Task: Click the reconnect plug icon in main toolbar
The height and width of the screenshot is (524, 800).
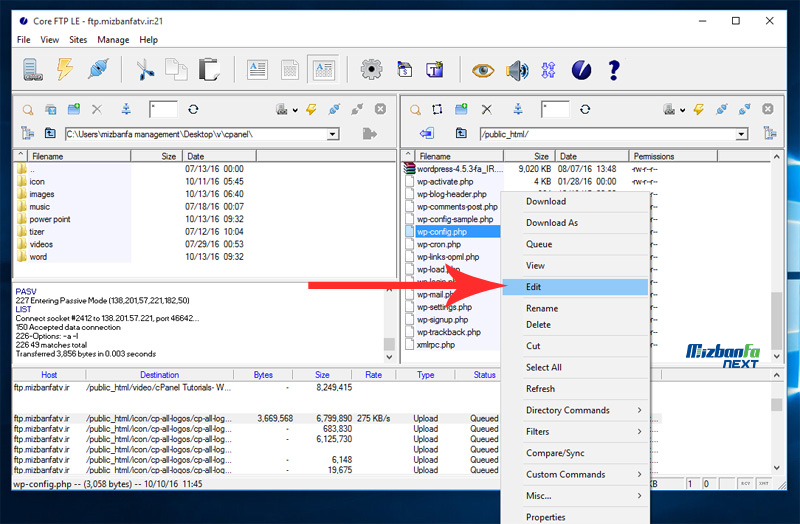Action: [x=98, y=69]
